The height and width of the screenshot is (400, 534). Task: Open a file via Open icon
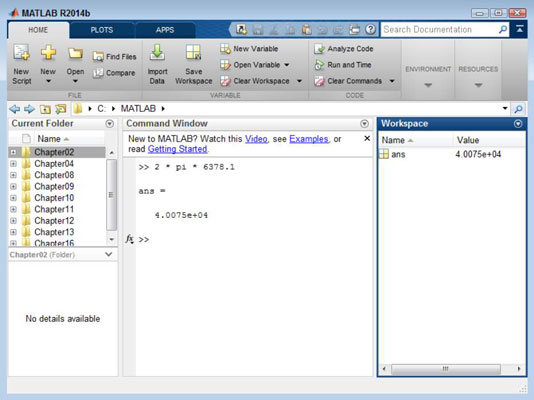click(x=75, y=53)
